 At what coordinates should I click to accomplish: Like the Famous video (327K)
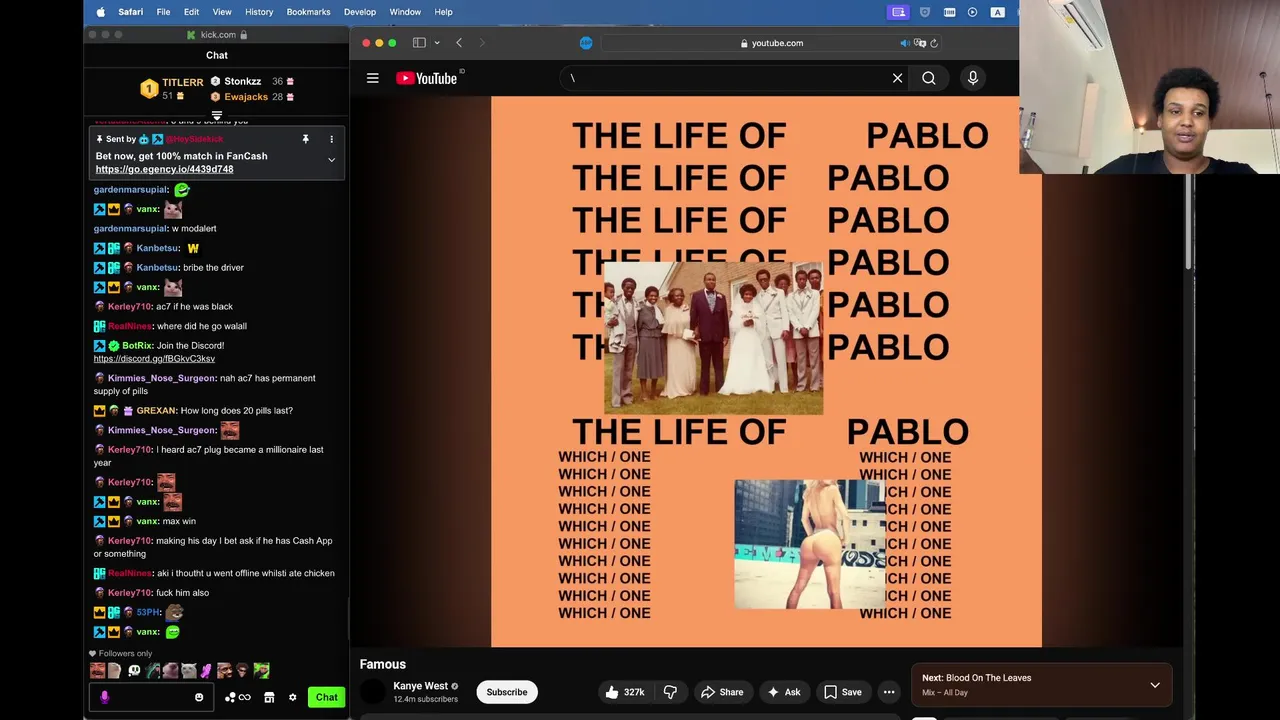click(625, 692)
